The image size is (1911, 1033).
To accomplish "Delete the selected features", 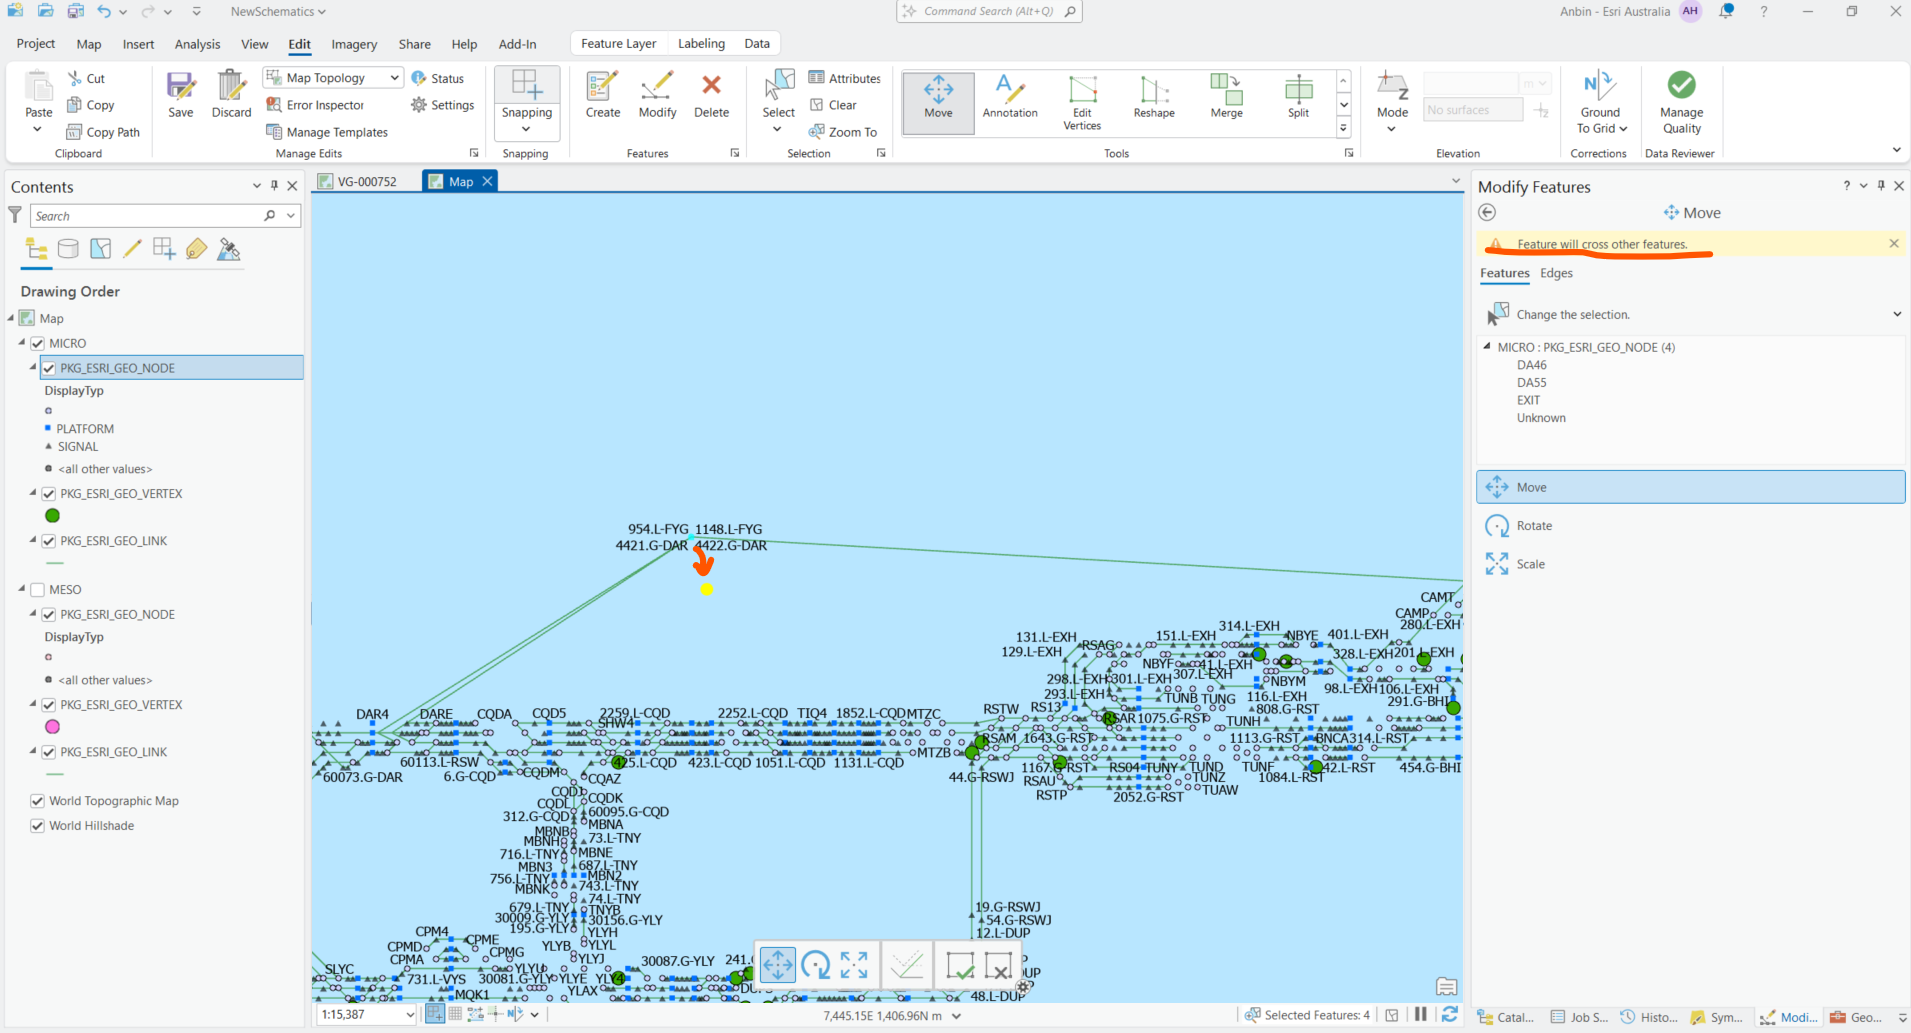I will [x=711, y=96].
